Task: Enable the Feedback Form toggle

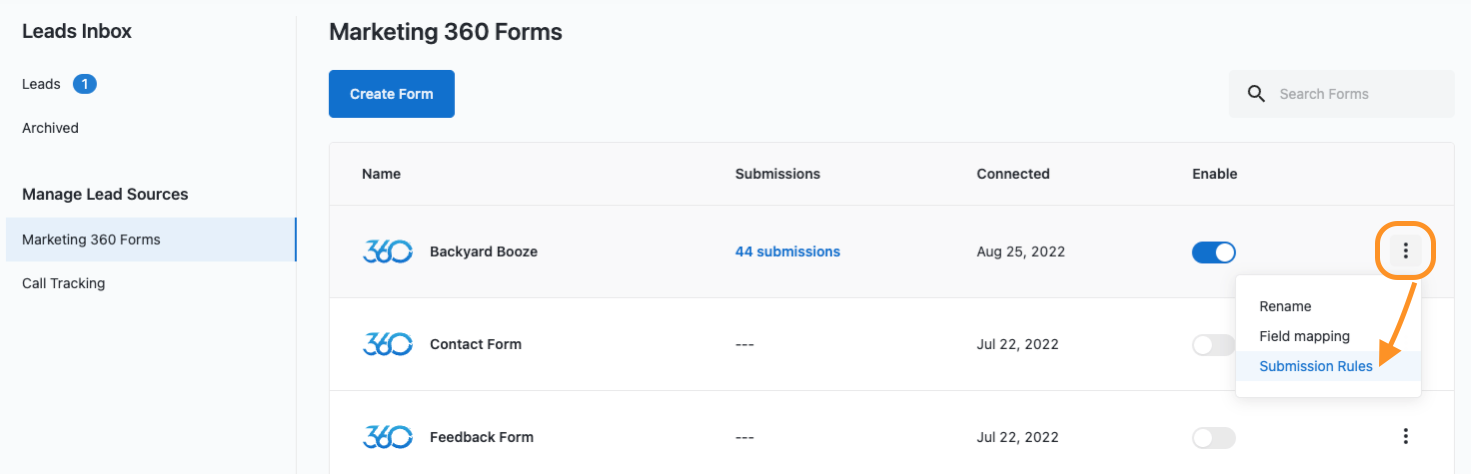Action: coord(1213,438)
